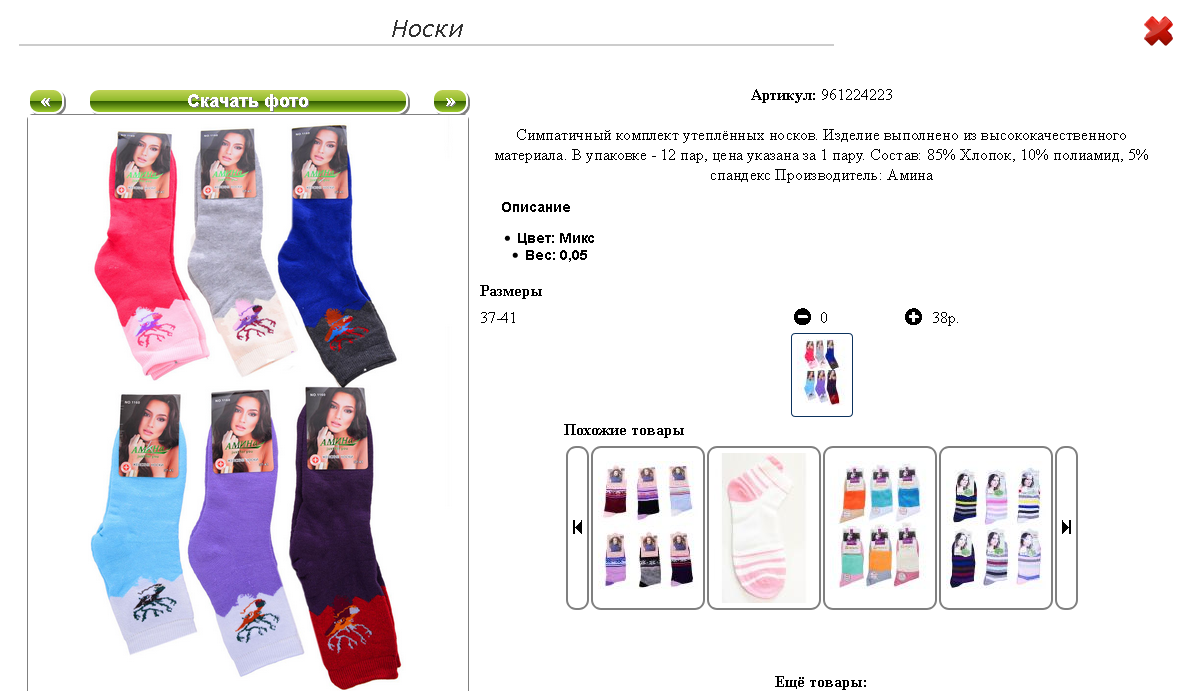Open the pink striped white sock item

[x=764, y=528]
